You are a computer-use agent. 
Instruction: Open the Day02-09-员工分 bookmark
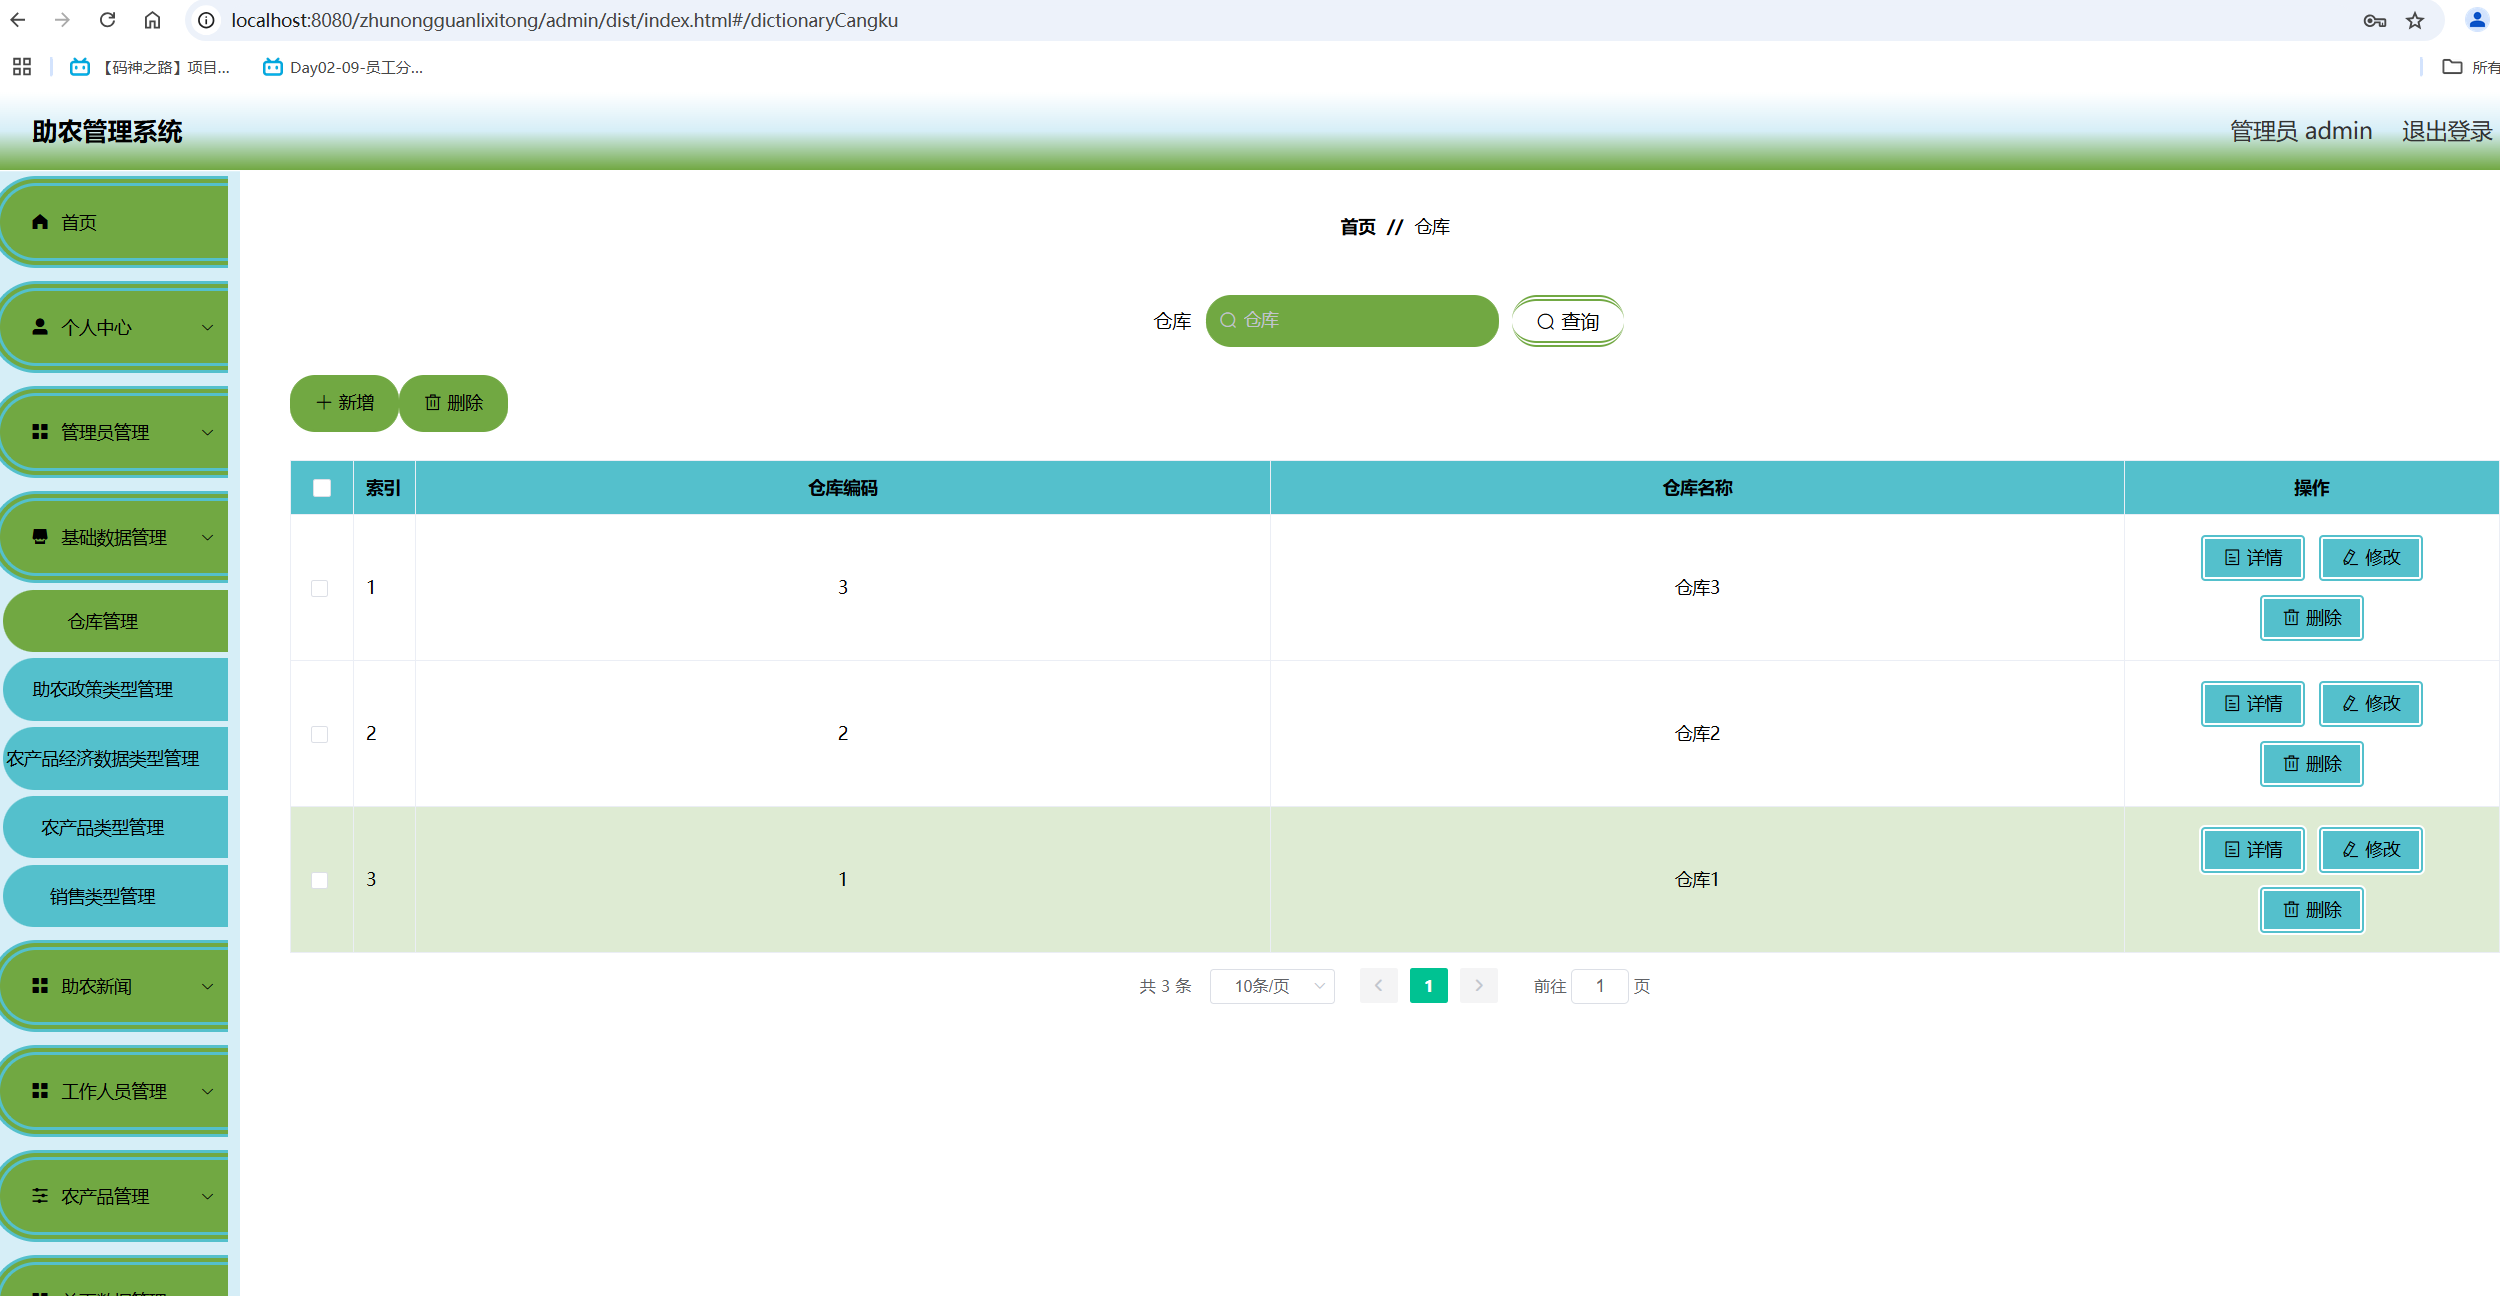coord(343,67)
